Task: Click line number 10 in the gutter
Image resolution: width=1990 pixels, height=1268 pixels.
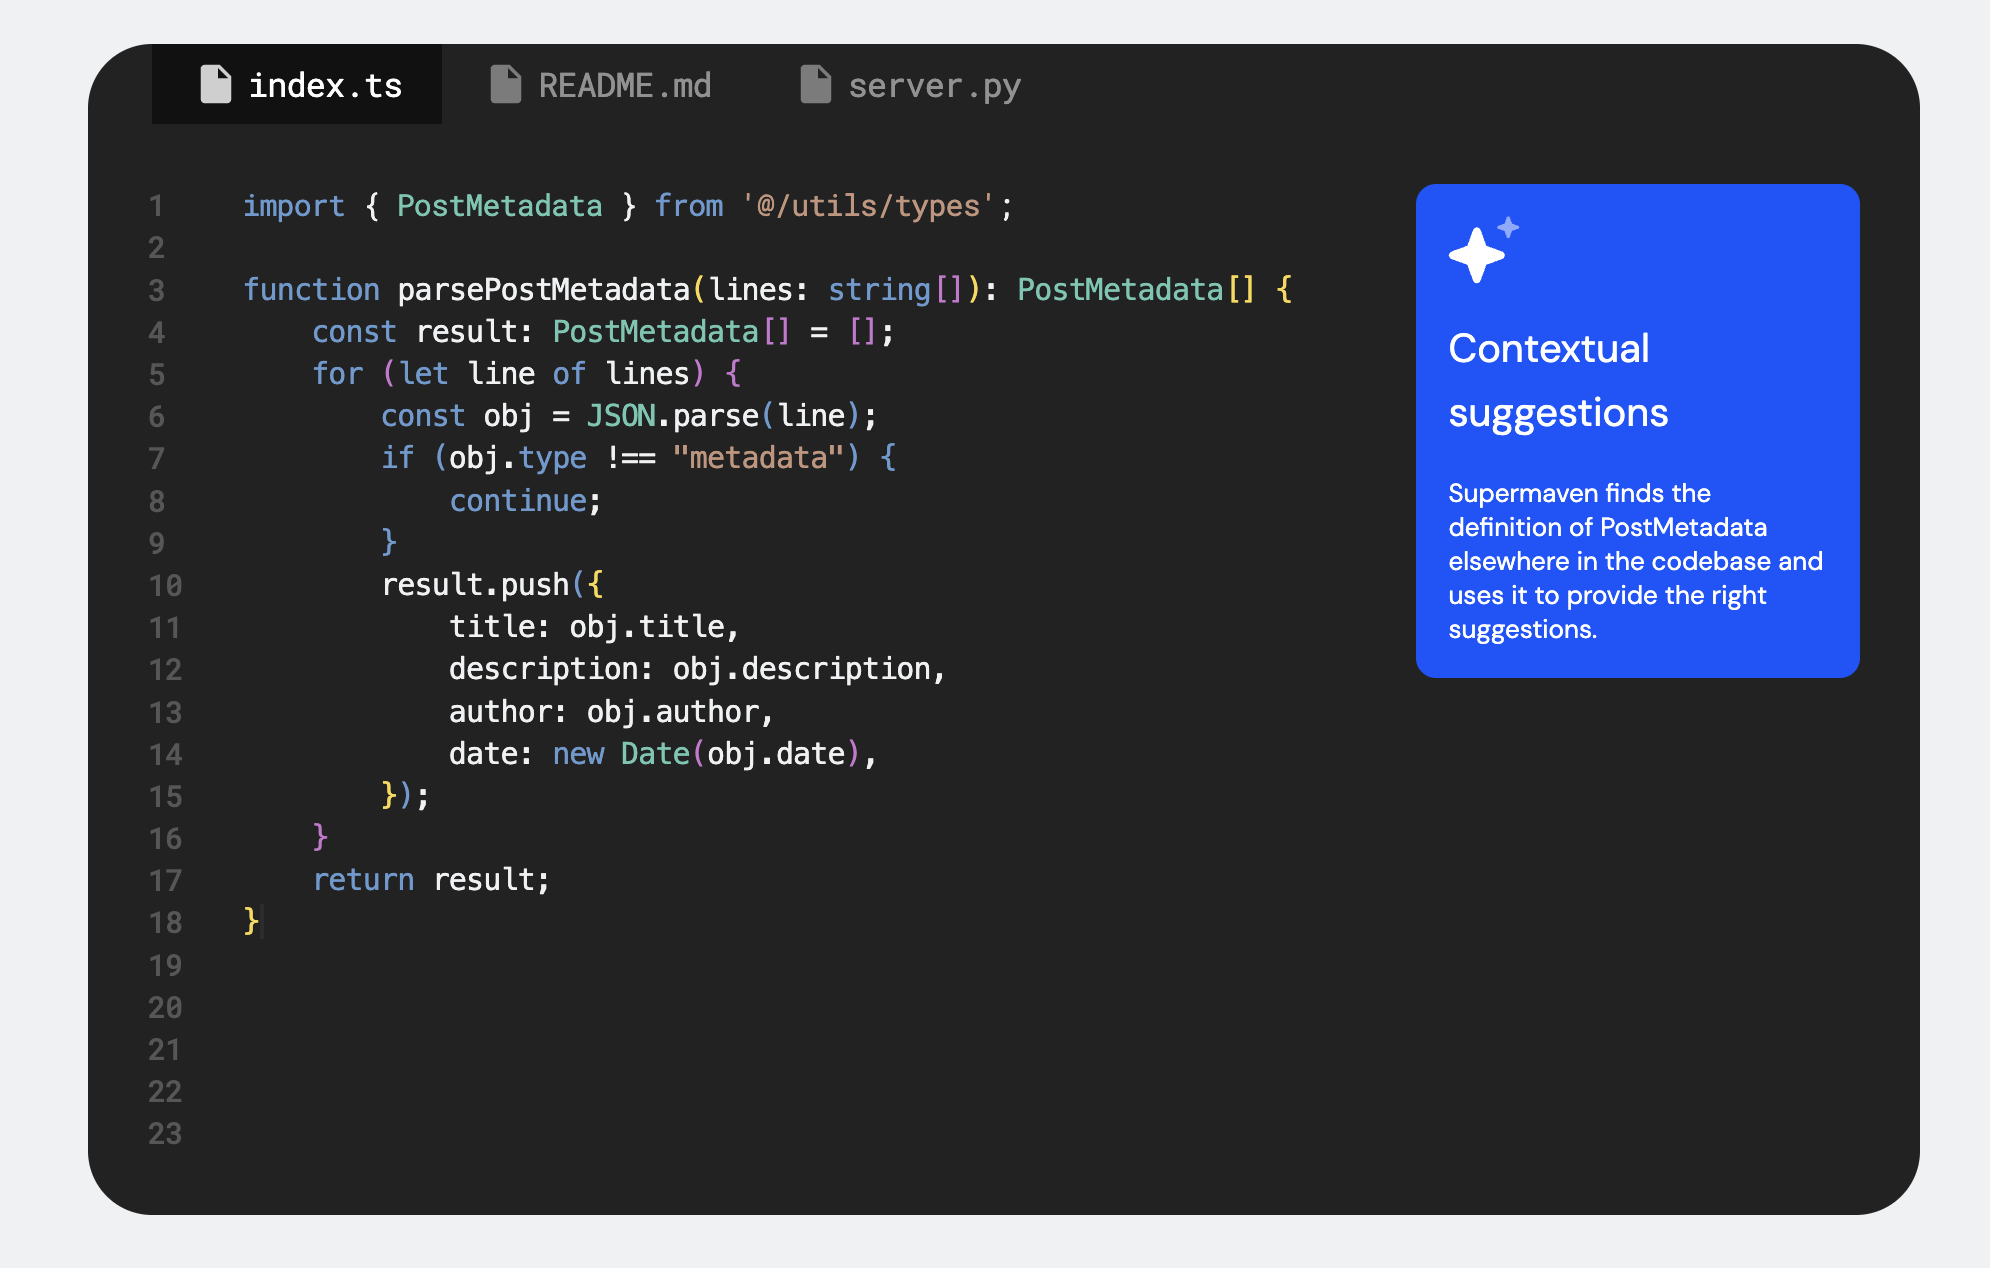Action: click(165, 585)
